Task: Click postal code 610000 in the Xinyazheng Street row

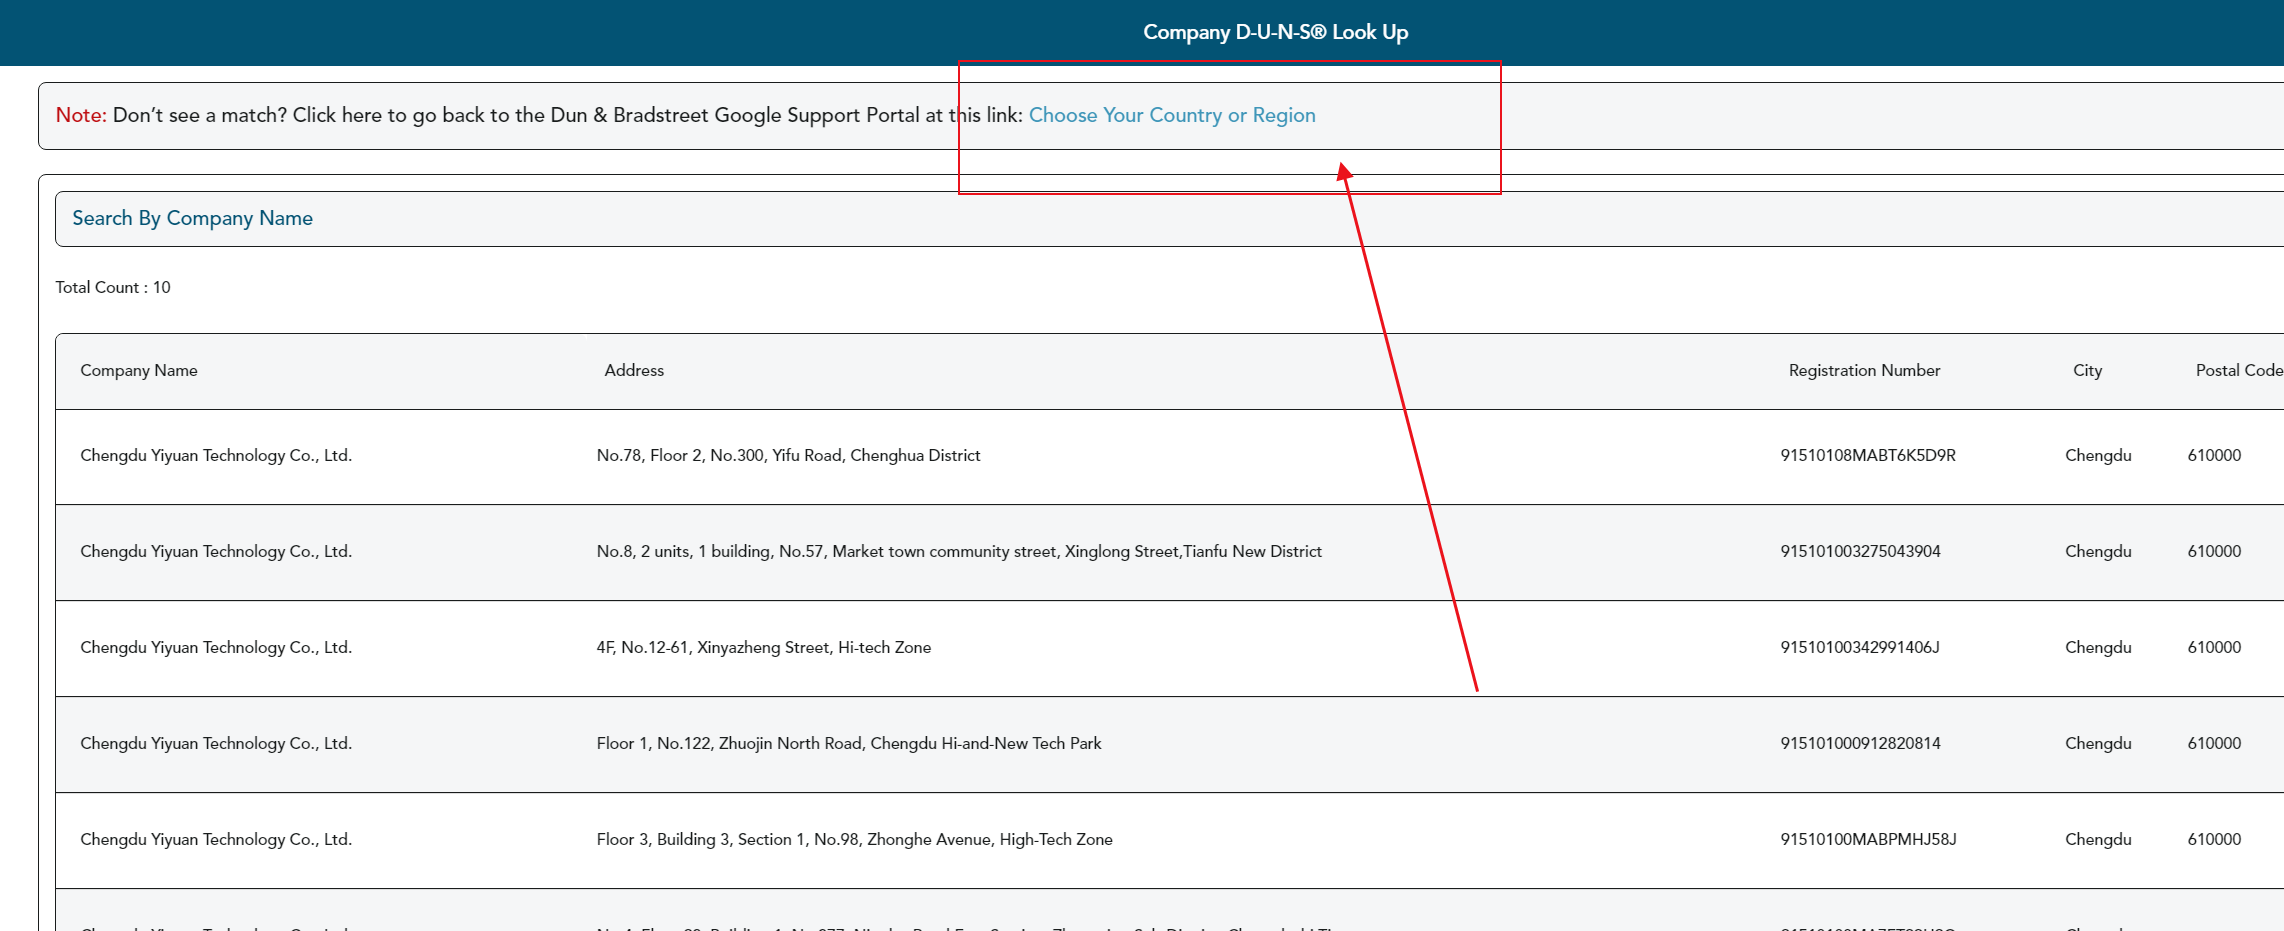Action: point(2214,647)
